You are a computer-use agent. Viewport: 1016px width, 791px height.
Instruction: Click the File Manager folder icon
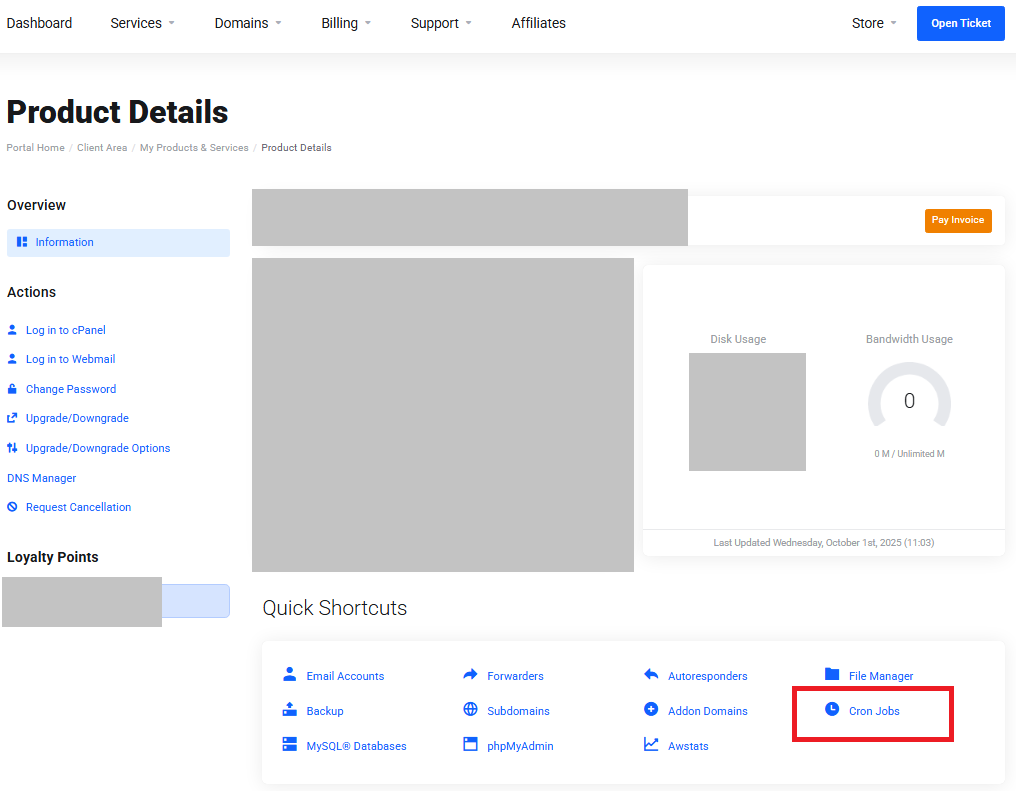pyautogui.click(x=832, y=674)
